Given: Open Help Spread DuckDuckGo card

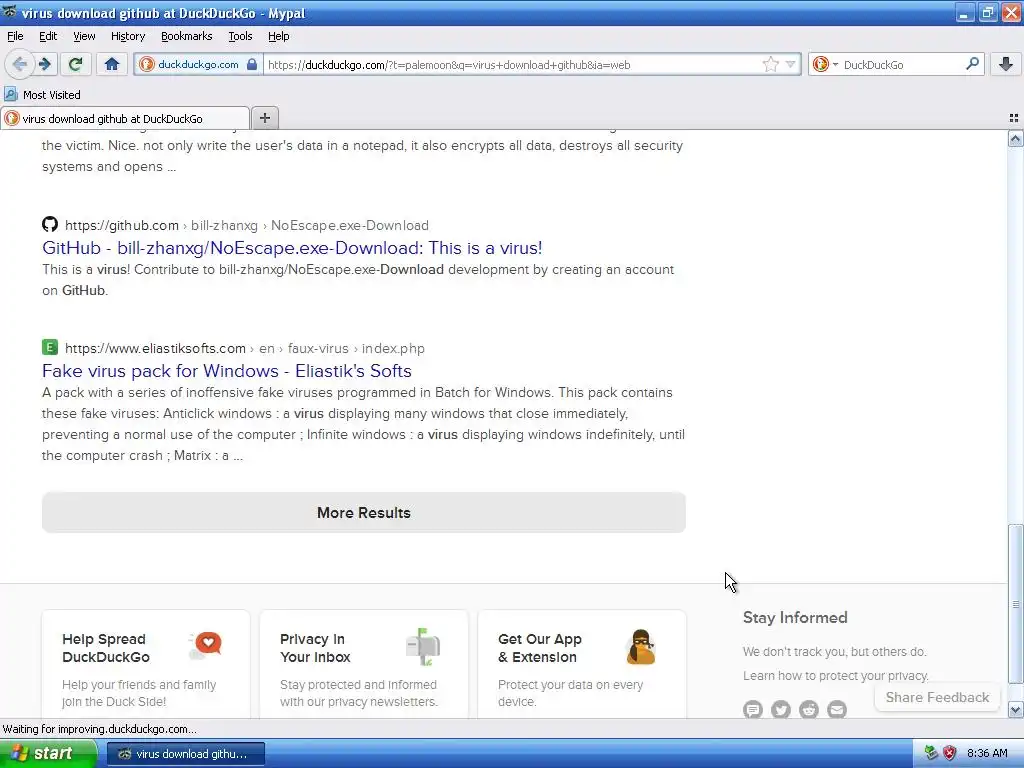Looking at the screenshot, I should pos(146,664).
